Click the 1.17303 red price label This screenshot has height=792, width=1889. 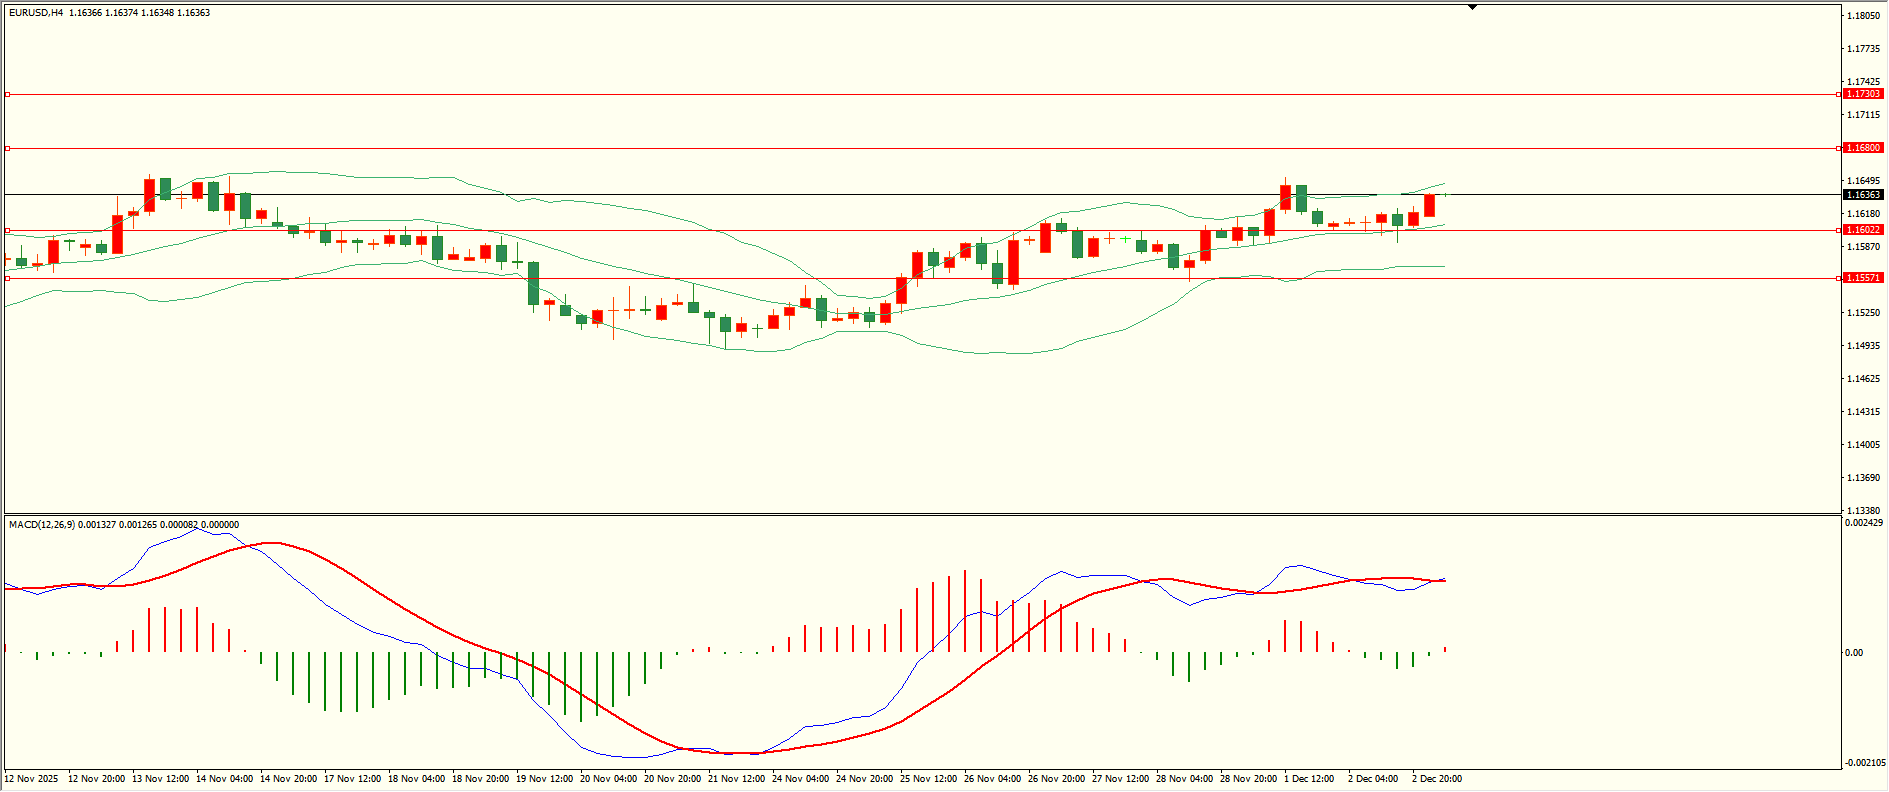[1862, 94]
